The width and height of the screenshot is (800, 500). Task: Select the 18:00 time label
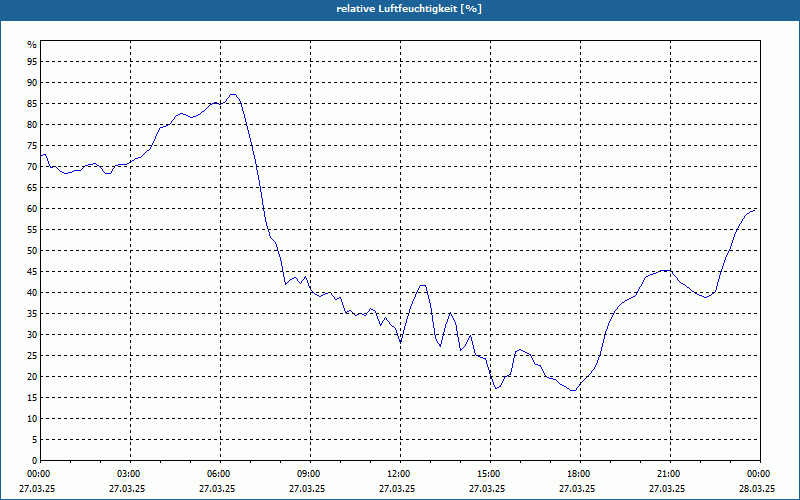[x=580, y=474]
